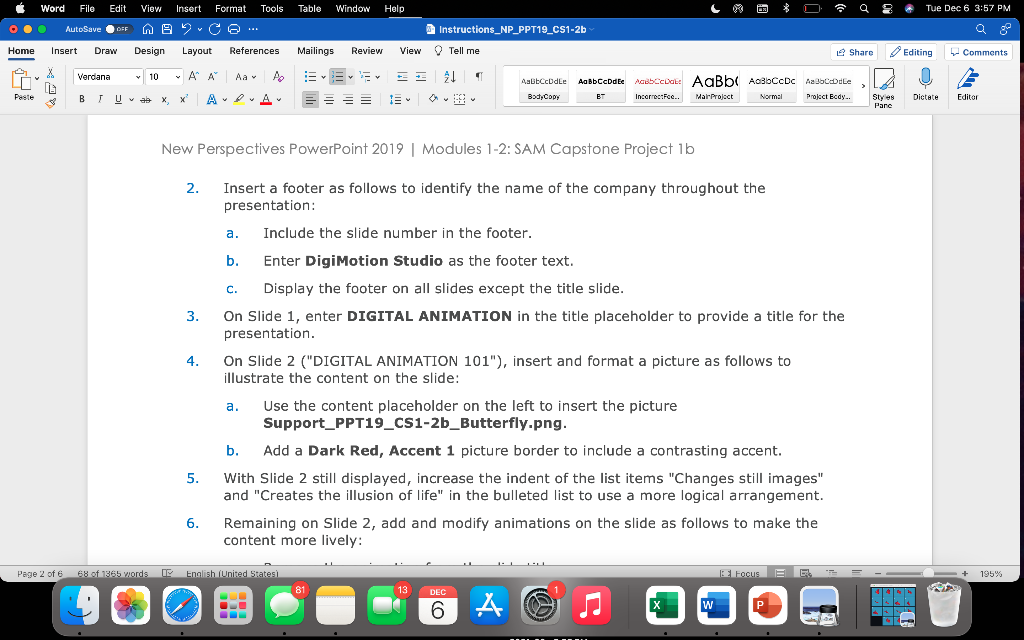Select Justify paragraph alignment
The height and width of the screenshot is (640, 1024).
click(x=366, y=99)
